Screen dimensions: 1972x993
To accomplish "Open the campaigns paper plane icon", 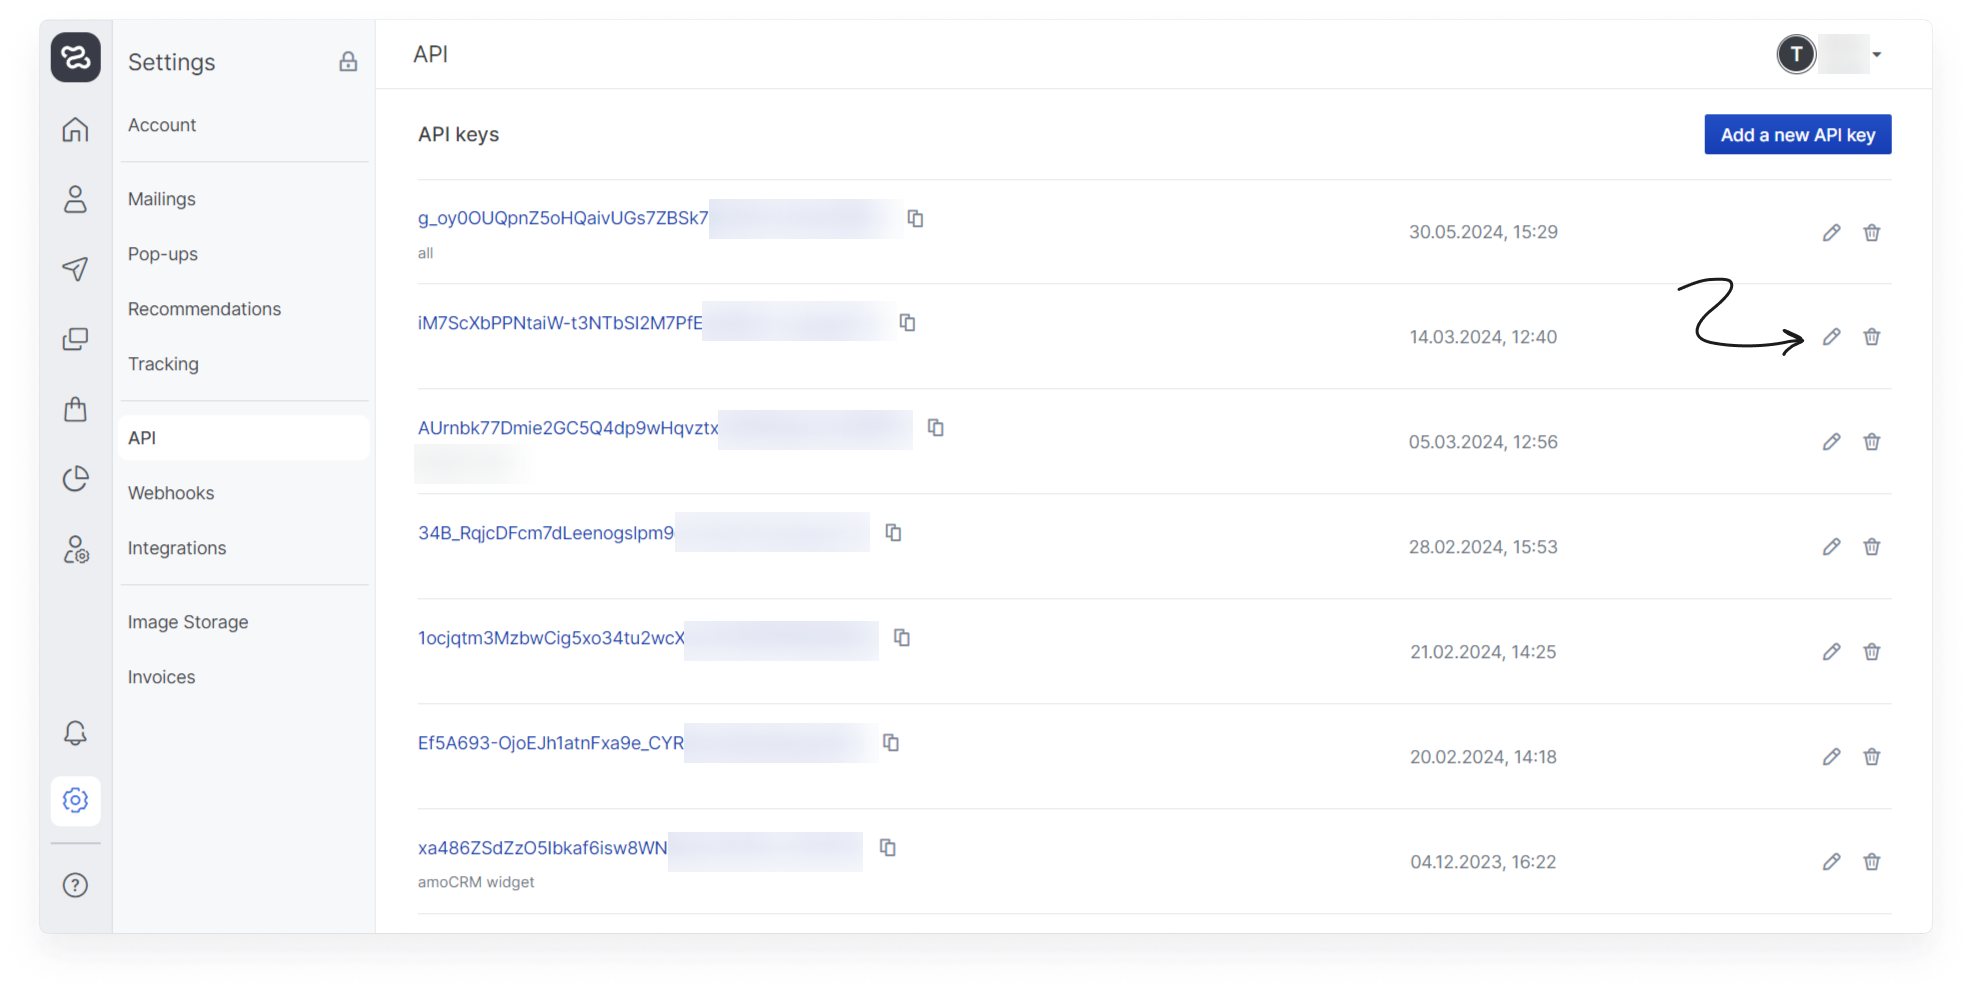I will pos(75,269).
